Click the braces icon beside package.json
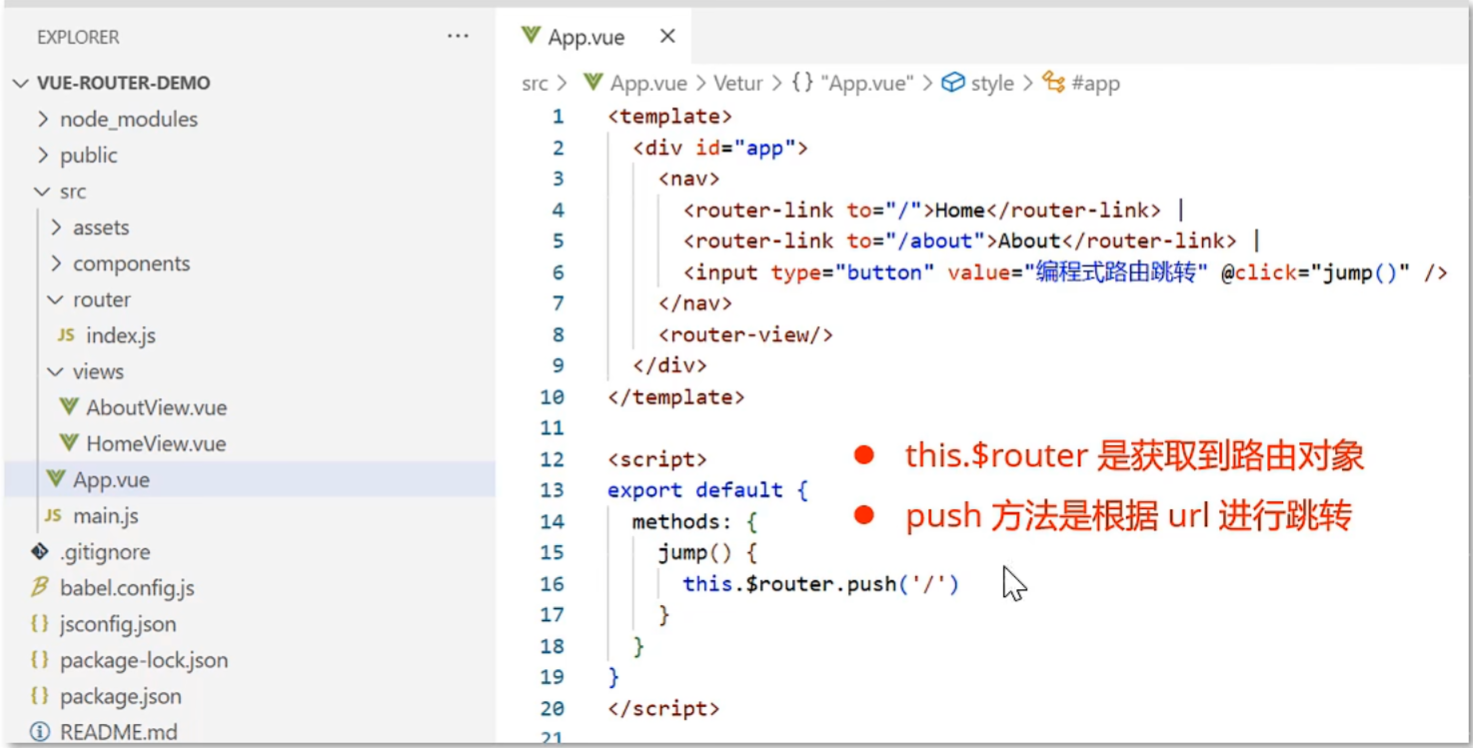Screen dimensions: 1473x748 [40, 696]
